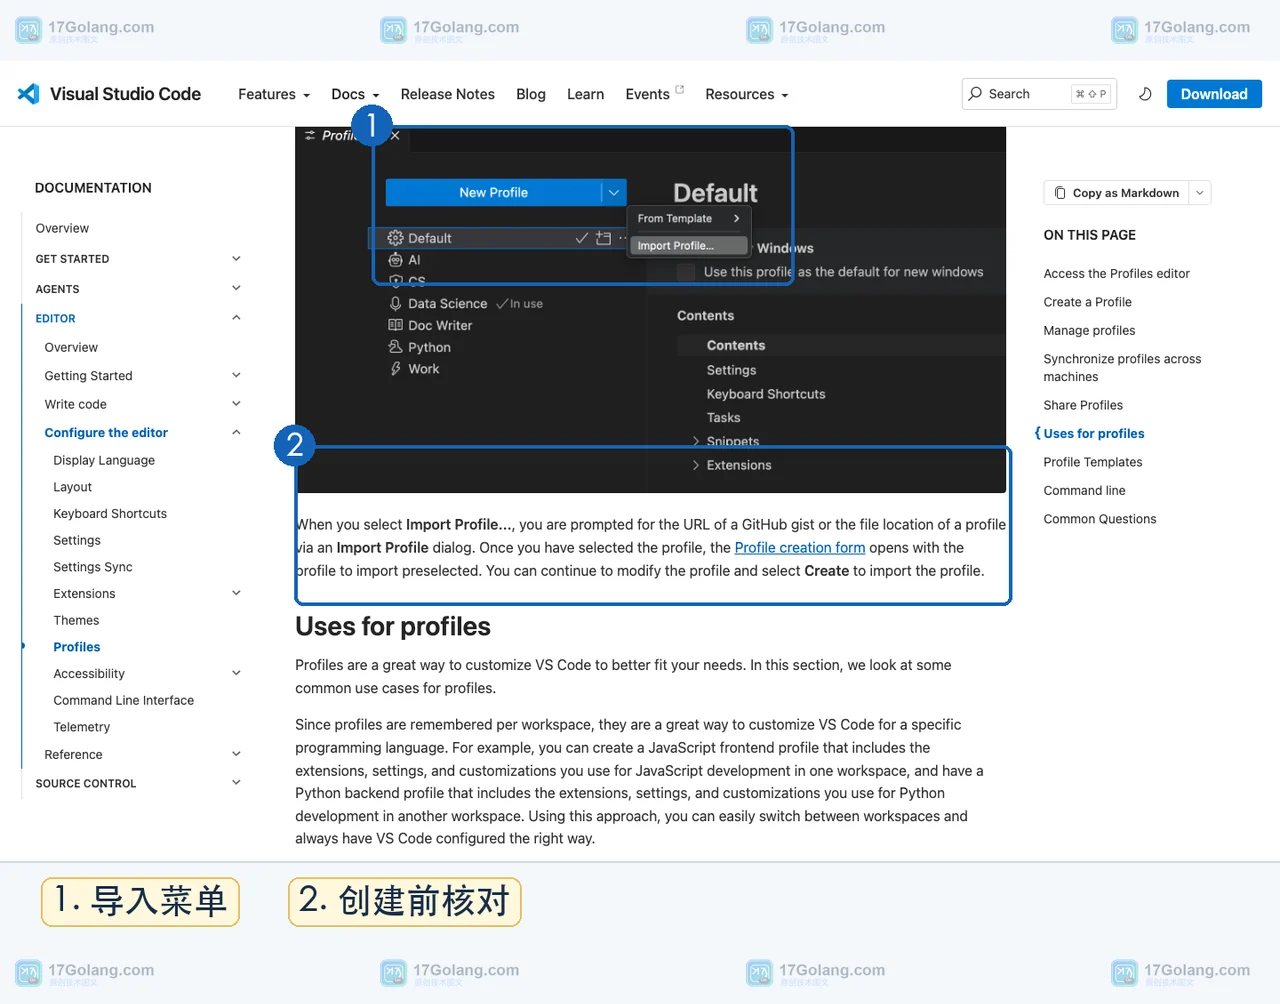Jump to Create a Profile section

pos(1087,302)
